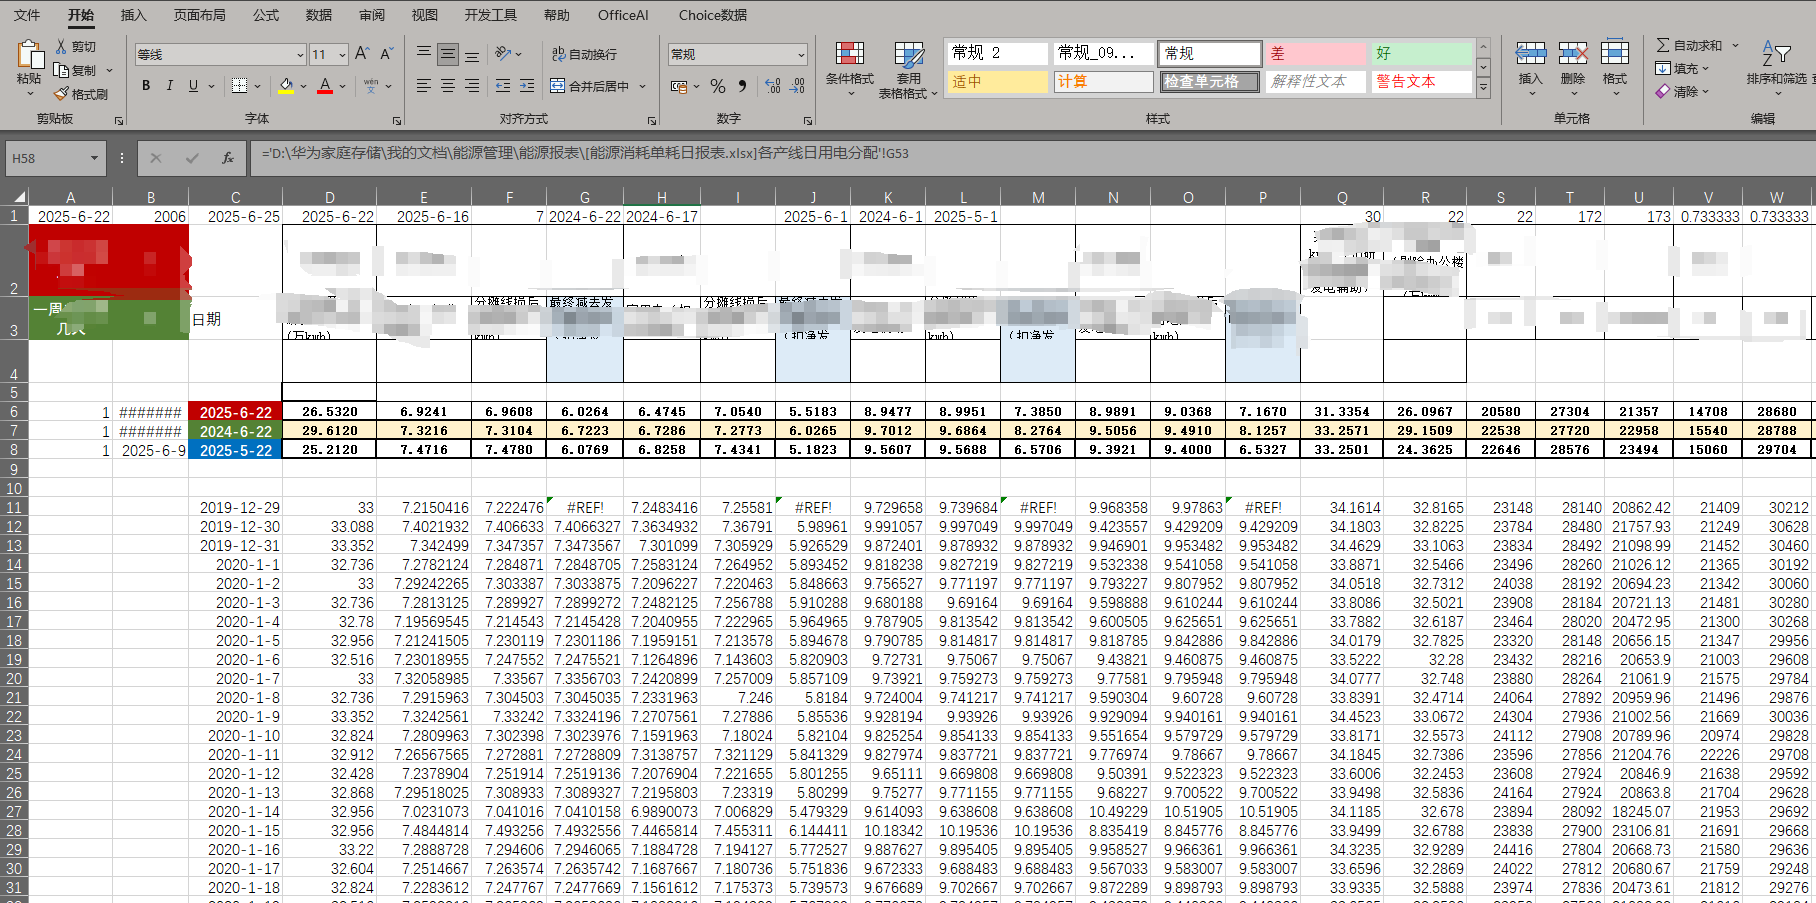
Task: Click the phonetic guide (wén) icon
Action: (x=371, y=86)
